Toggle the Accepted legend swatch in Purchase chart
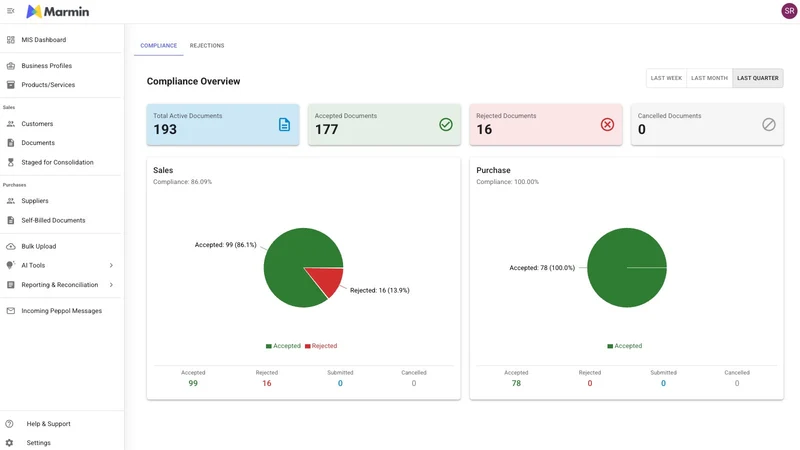 [610, 346]
